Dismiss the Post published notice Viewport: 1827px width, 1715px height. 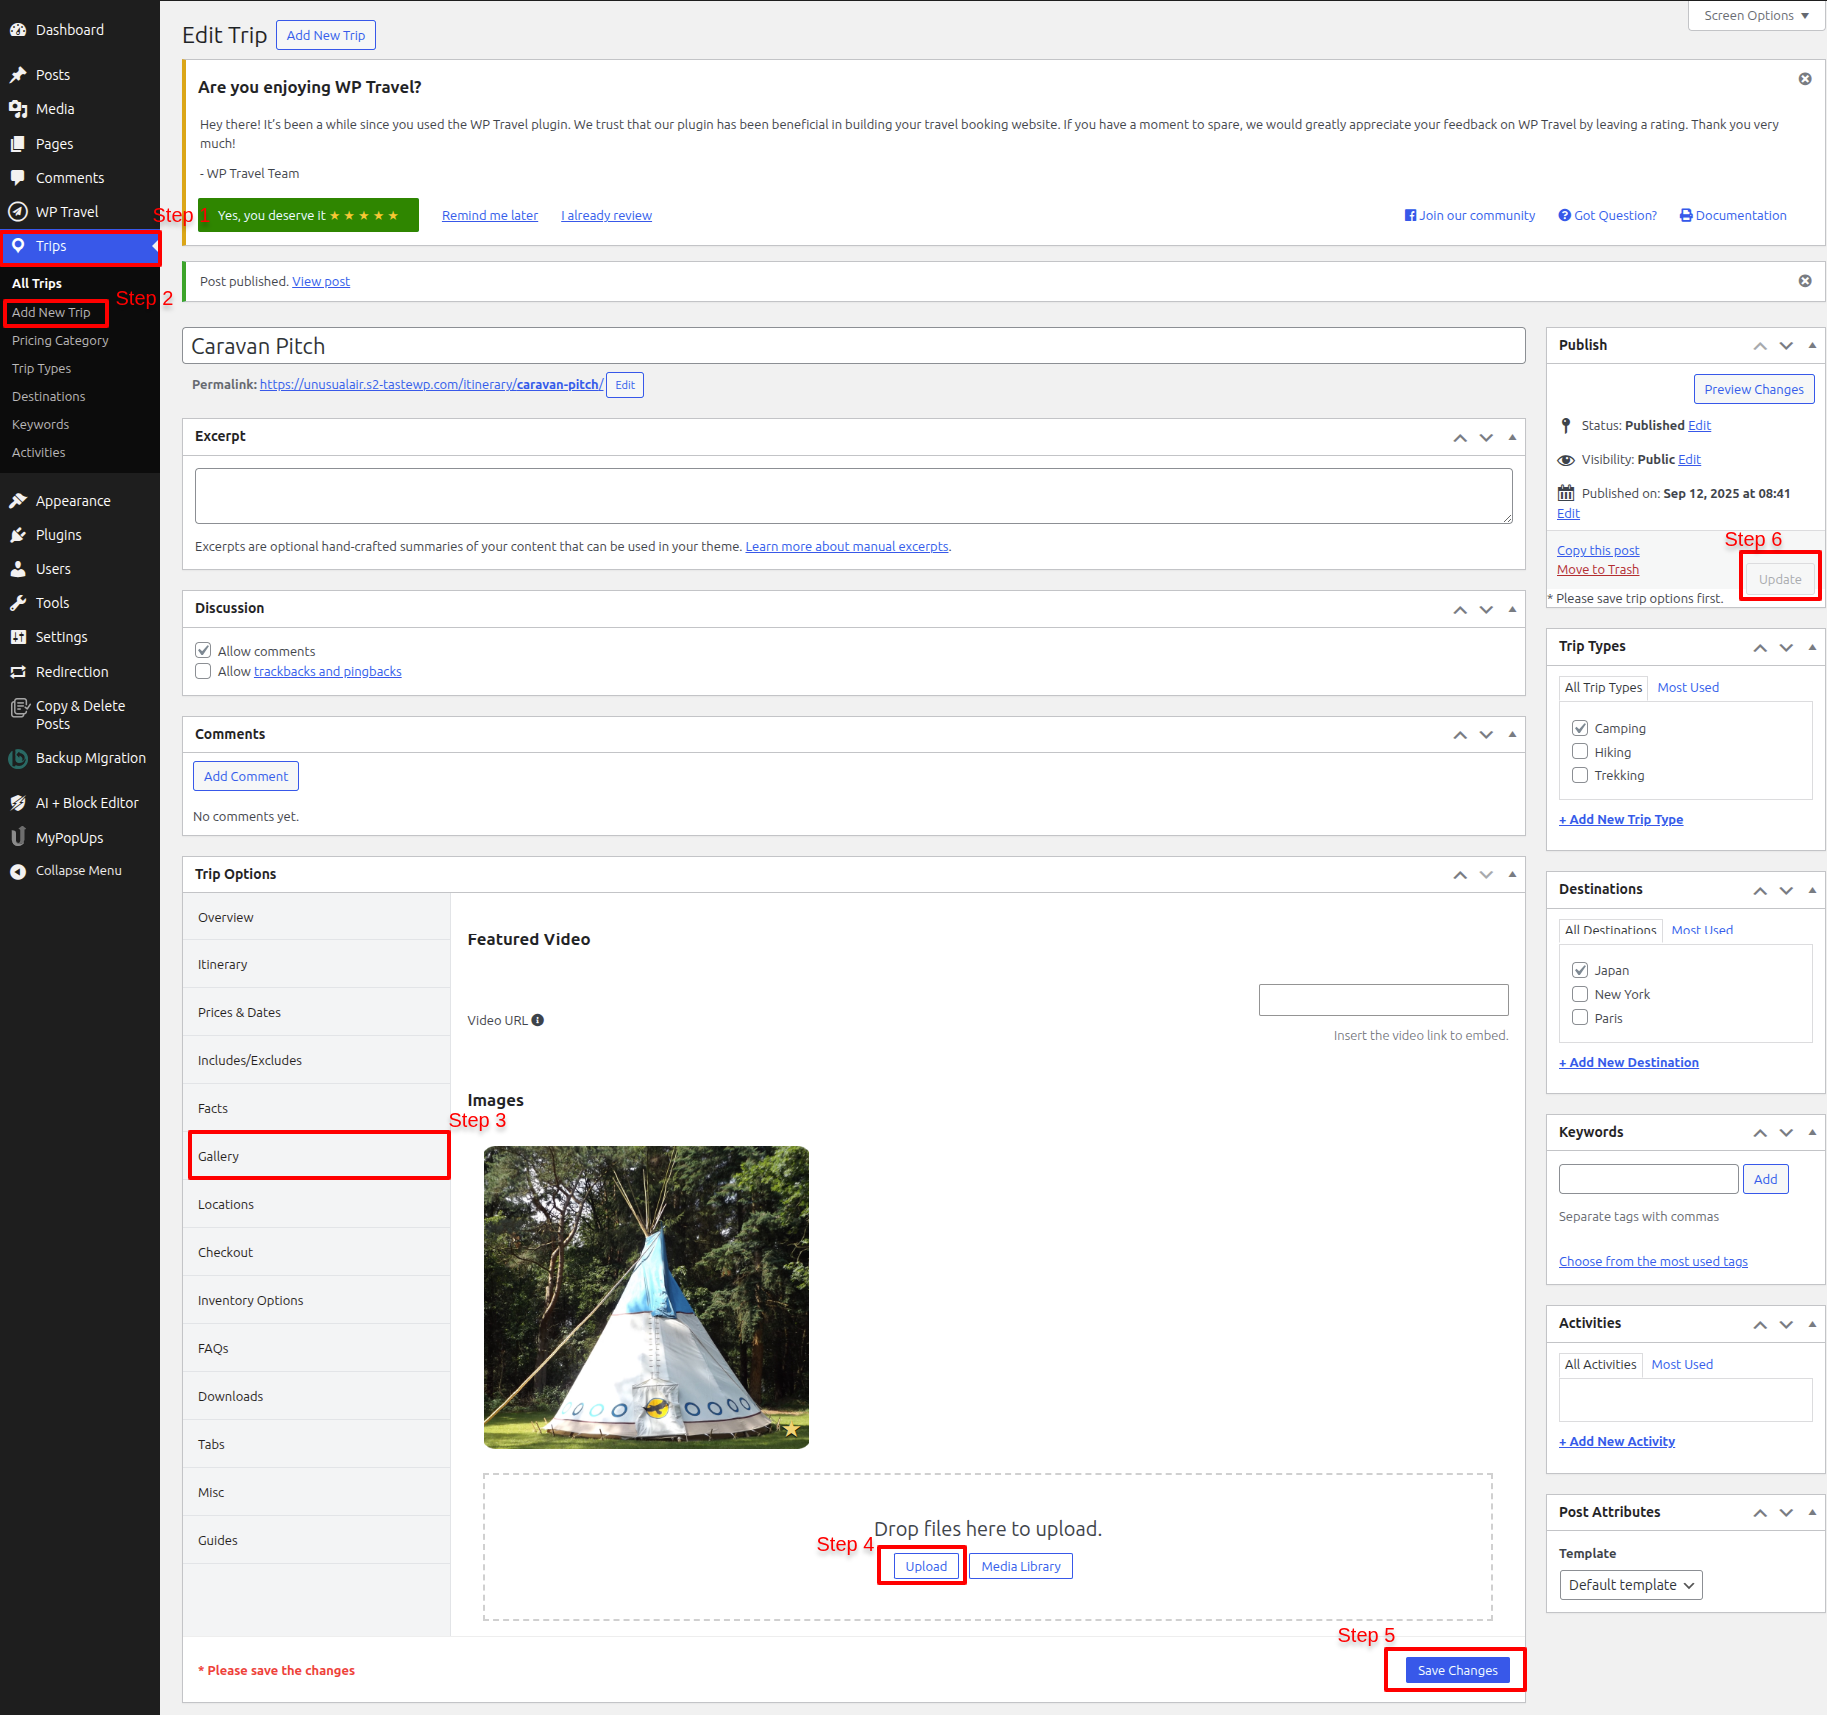click(1805, 281)
